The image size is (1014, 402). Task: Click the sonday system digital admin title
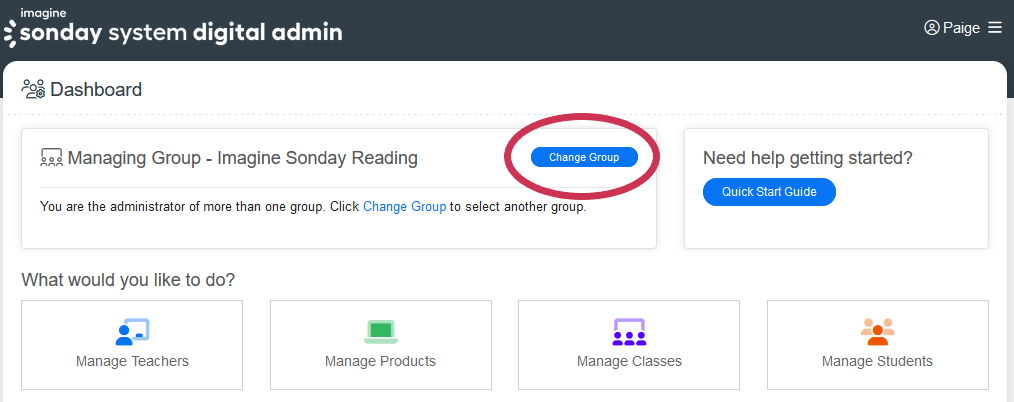point(180,32)
